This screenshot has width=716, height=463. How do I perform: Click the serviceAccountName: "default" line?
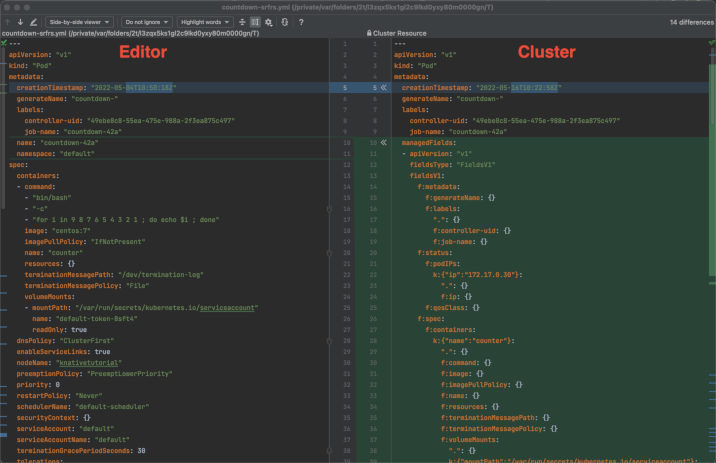(x=73, y=440)
